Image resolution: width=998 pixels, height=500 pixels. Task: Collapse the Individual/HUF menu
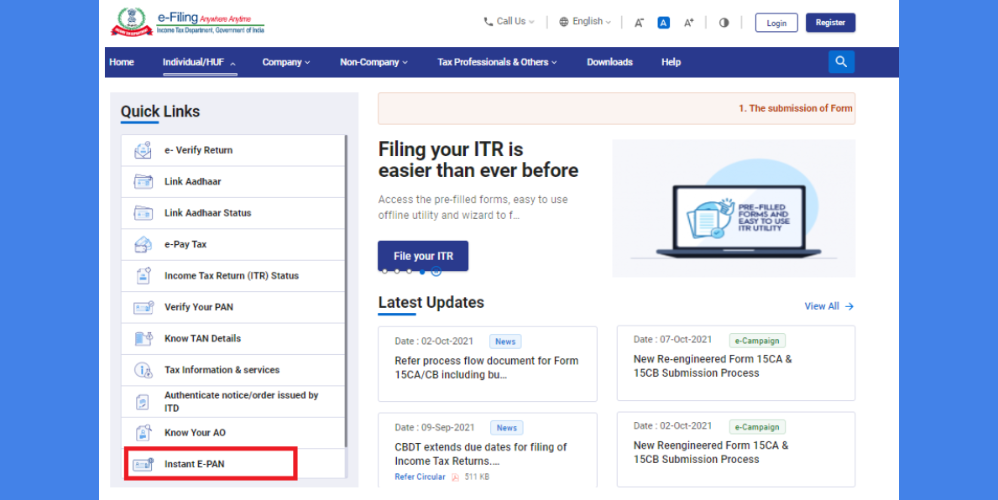pyautogui.click(x=199, y=62)
